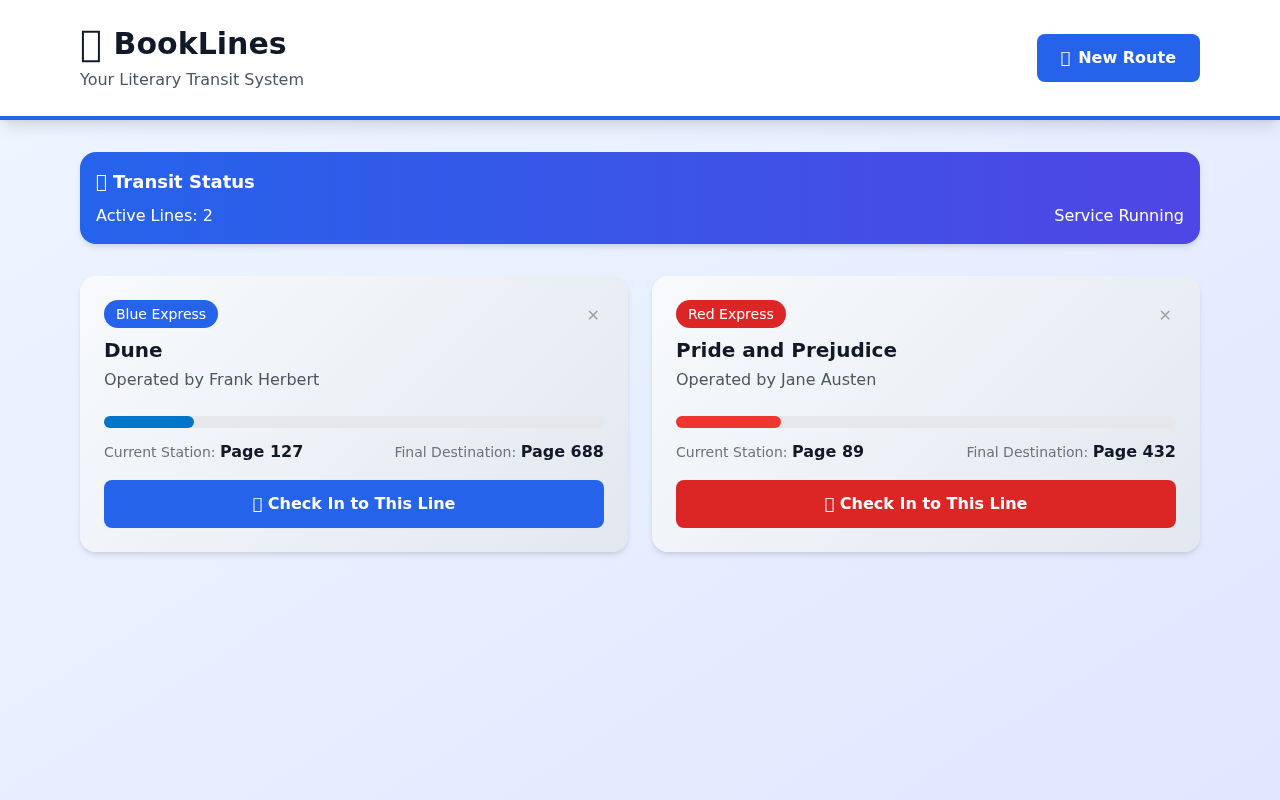Click the Blue Express reading progress bar
This screenshot has height=800, width=1280.
coord(354,421)
